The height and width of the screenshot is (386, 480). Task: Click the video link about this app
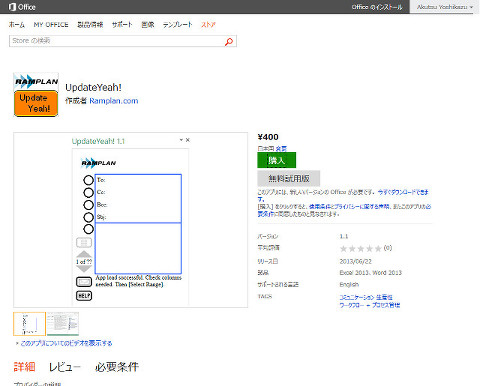66,343
